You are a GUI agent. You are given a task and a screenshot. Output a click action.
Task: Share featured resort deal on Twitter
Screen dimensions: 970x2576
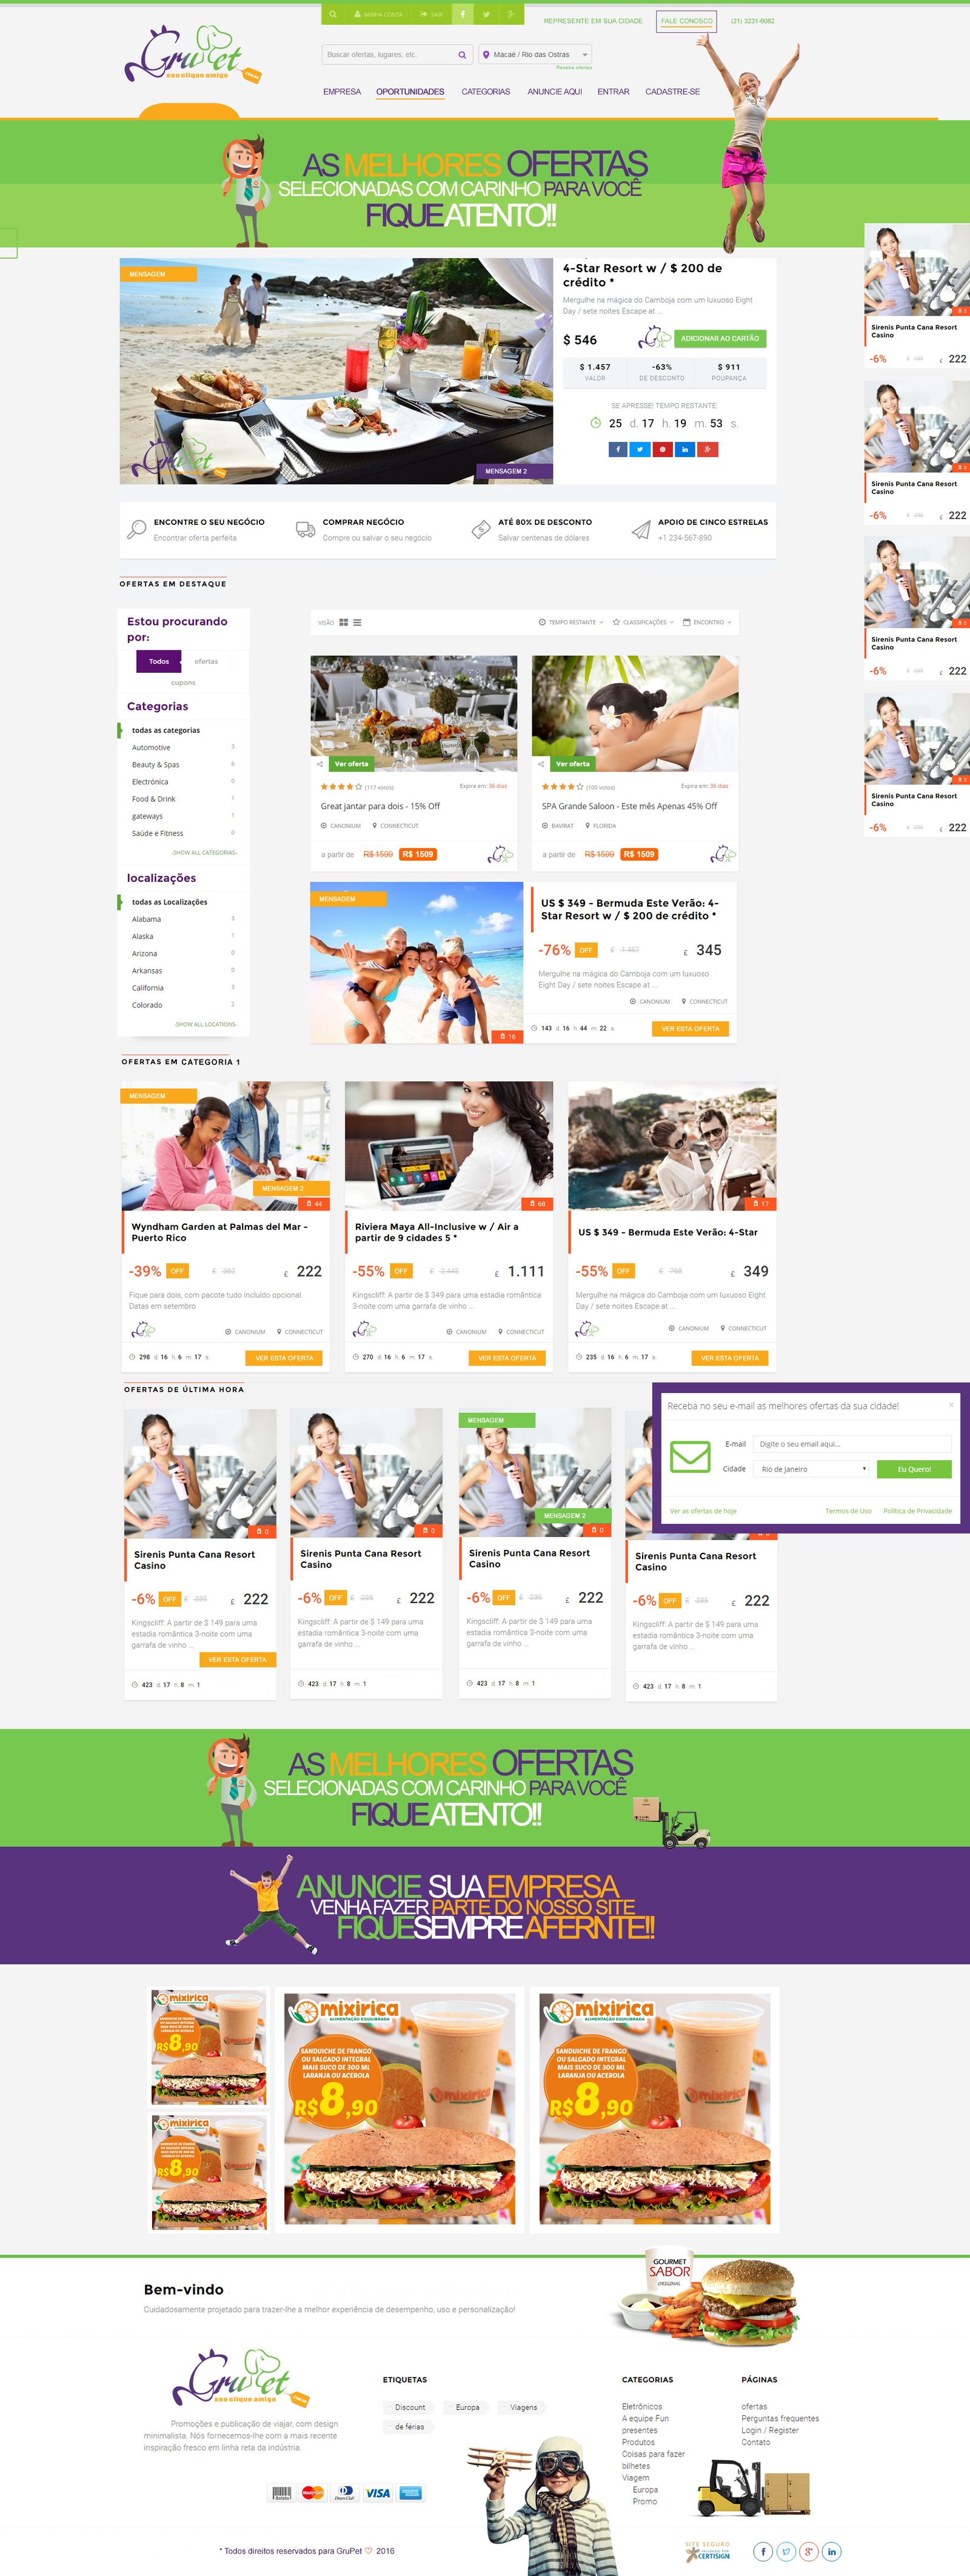pyautogui.click(x=640, y=449)
